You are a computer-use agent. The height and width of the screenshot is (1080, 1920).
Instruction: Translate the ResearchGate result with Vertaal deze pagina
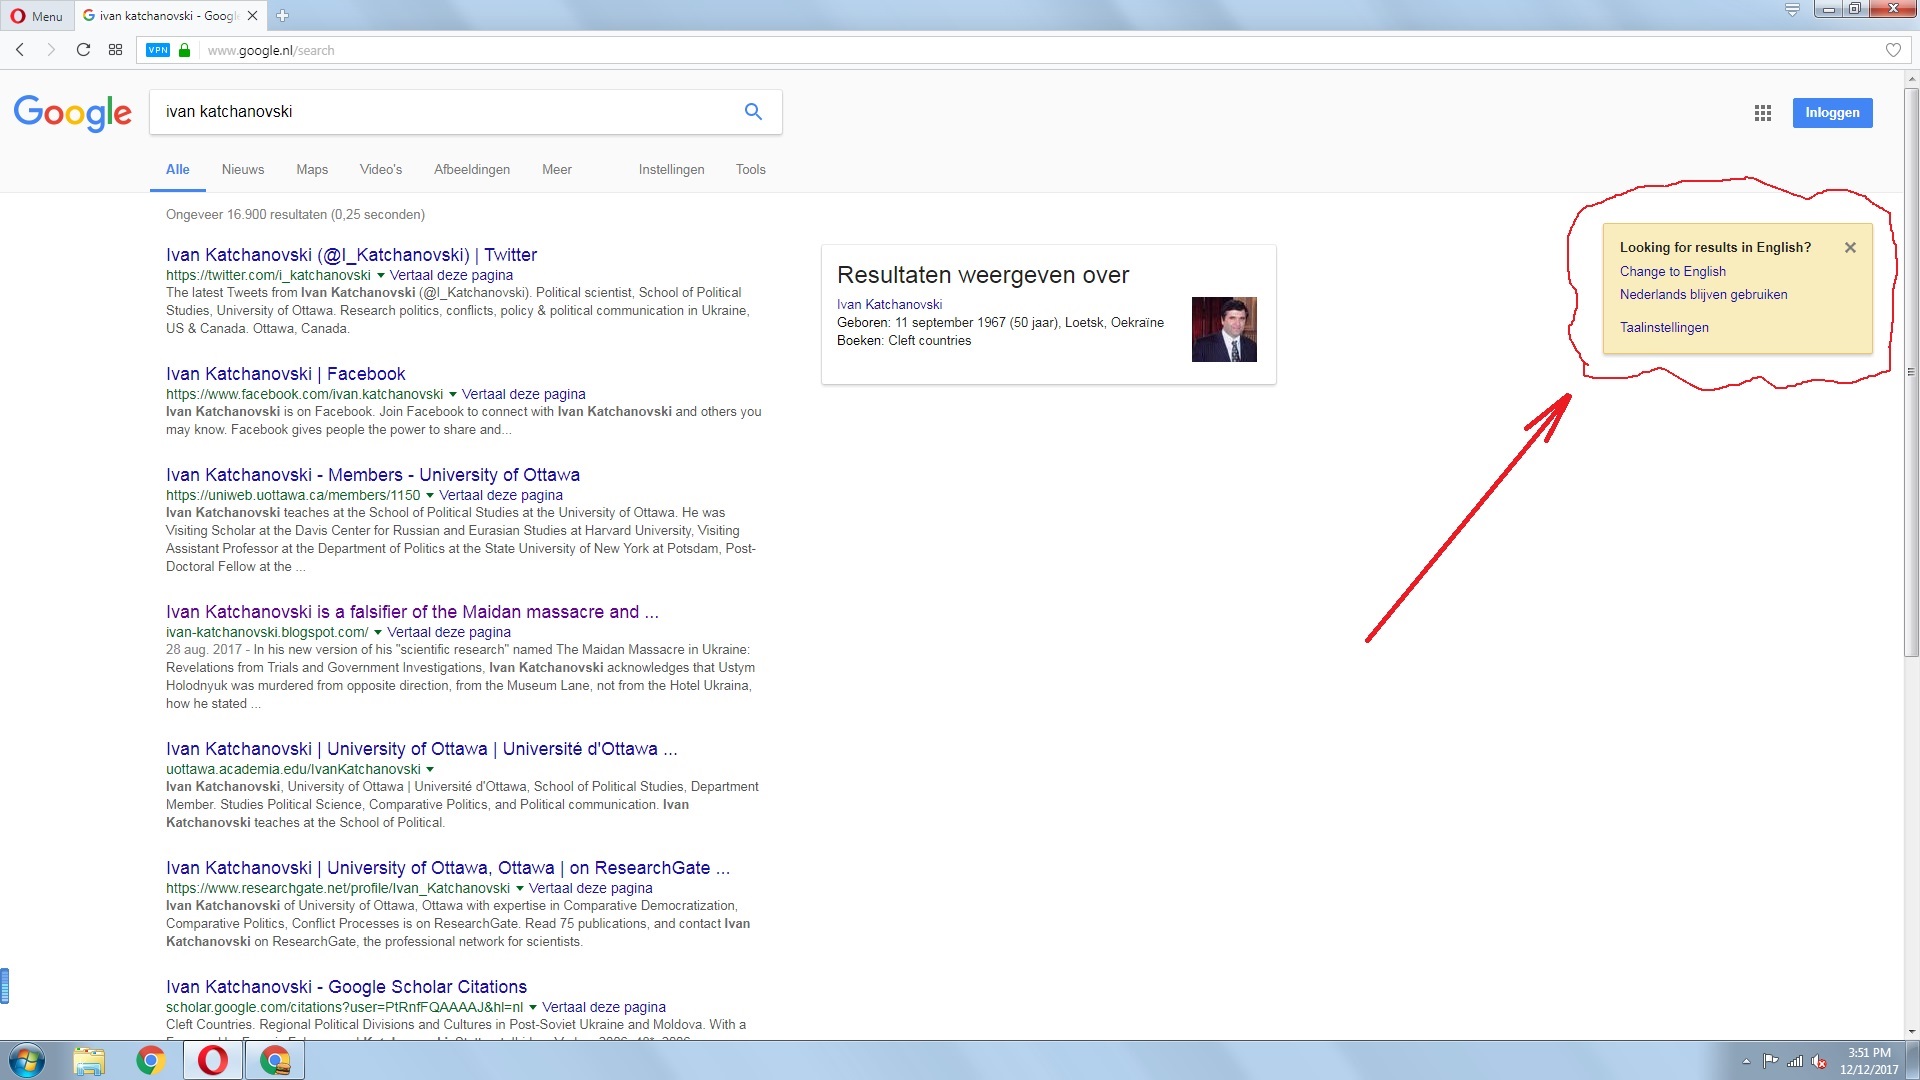coord(591,889)
